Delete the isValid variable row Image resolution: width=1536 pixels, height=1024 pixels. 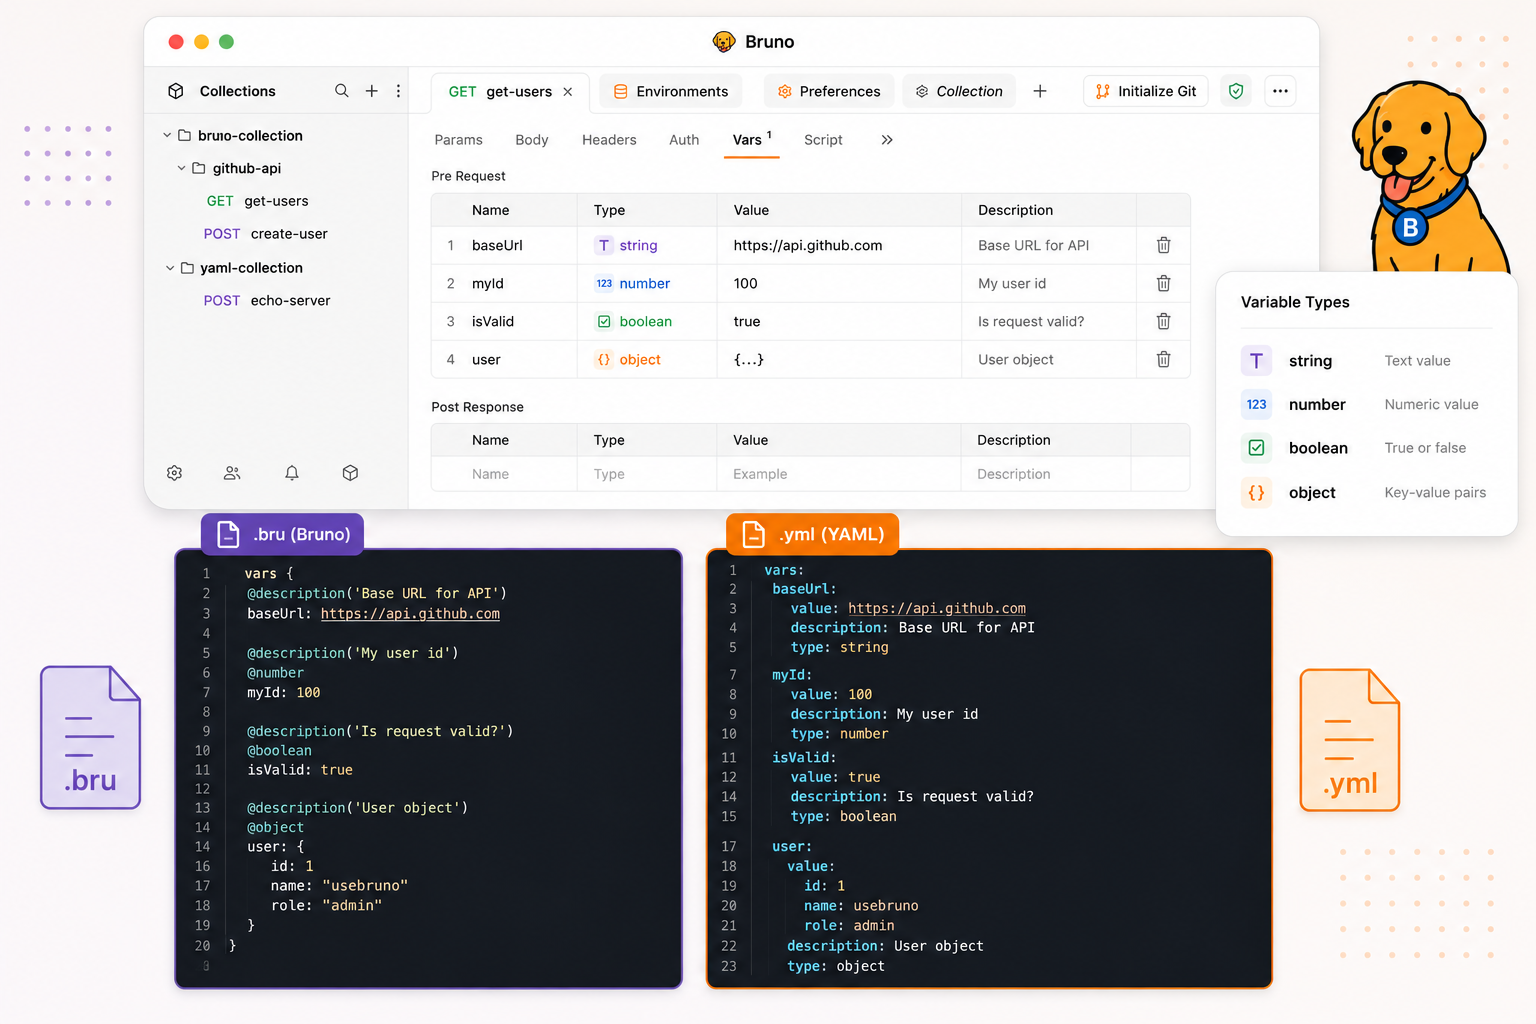[1164, 321]
